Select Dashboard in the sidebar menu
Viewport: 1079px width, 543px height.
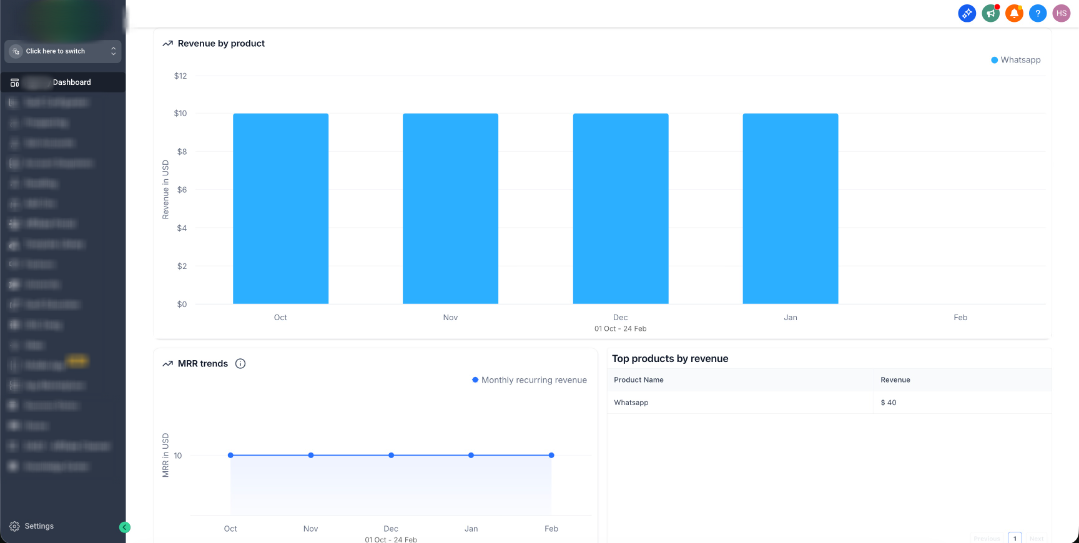[x=63, y=83]
